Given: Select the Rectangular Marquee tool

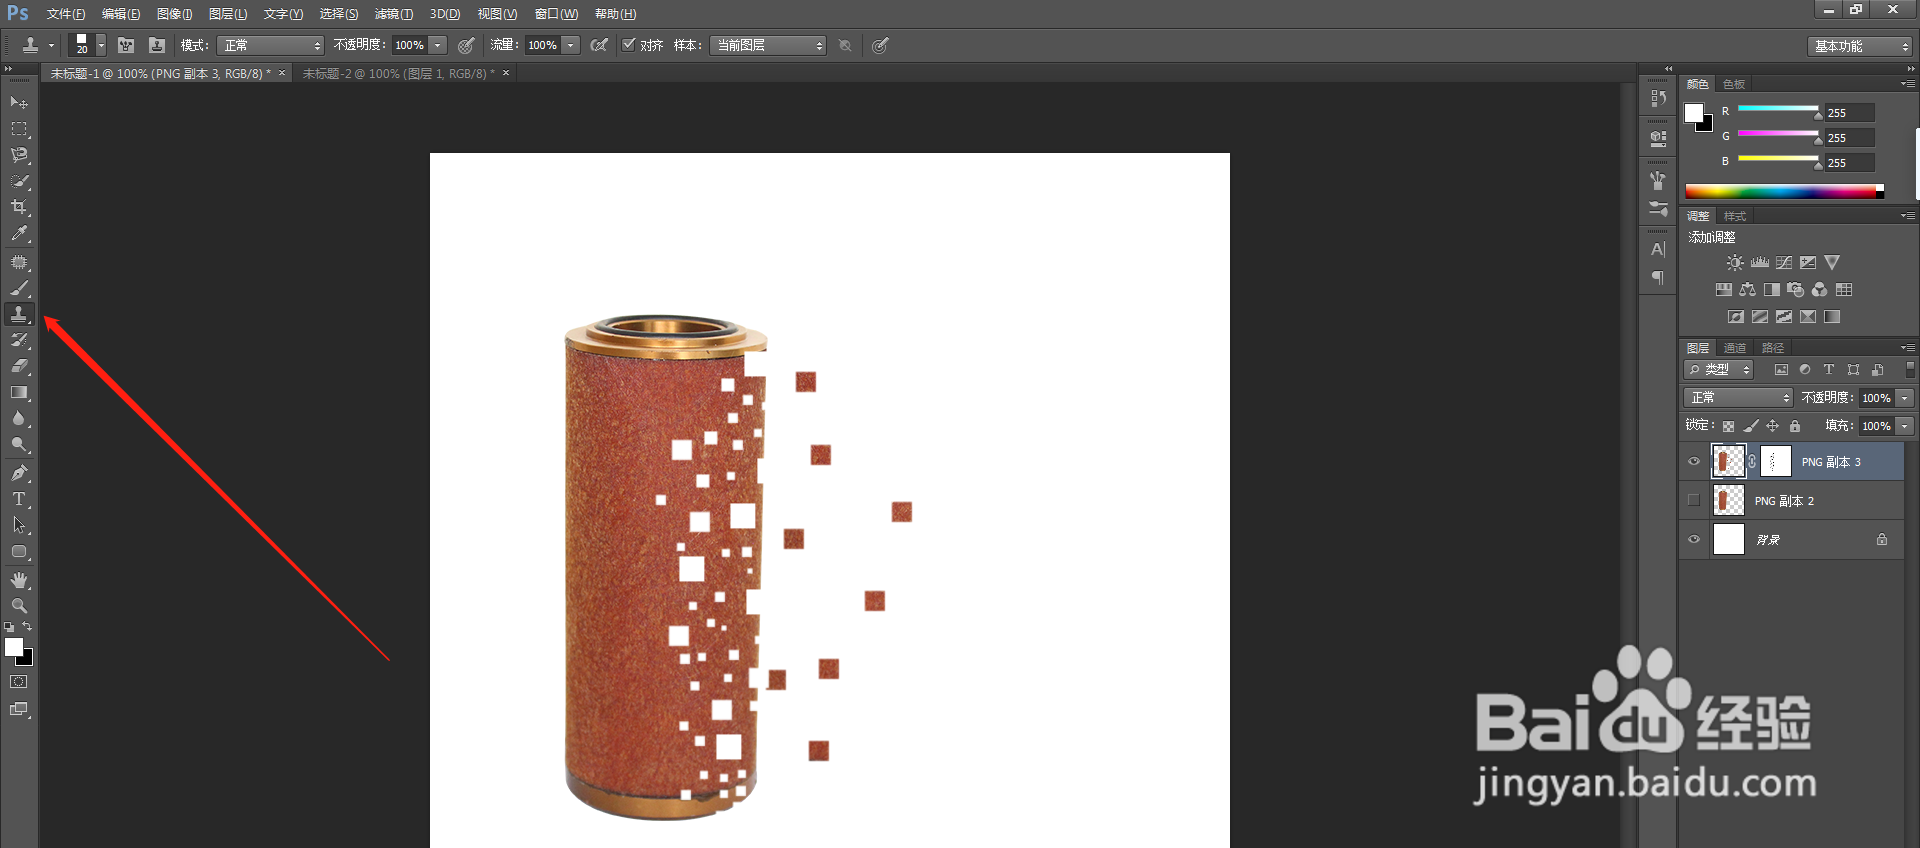Looking at the screenshot, I should [19, 129].
